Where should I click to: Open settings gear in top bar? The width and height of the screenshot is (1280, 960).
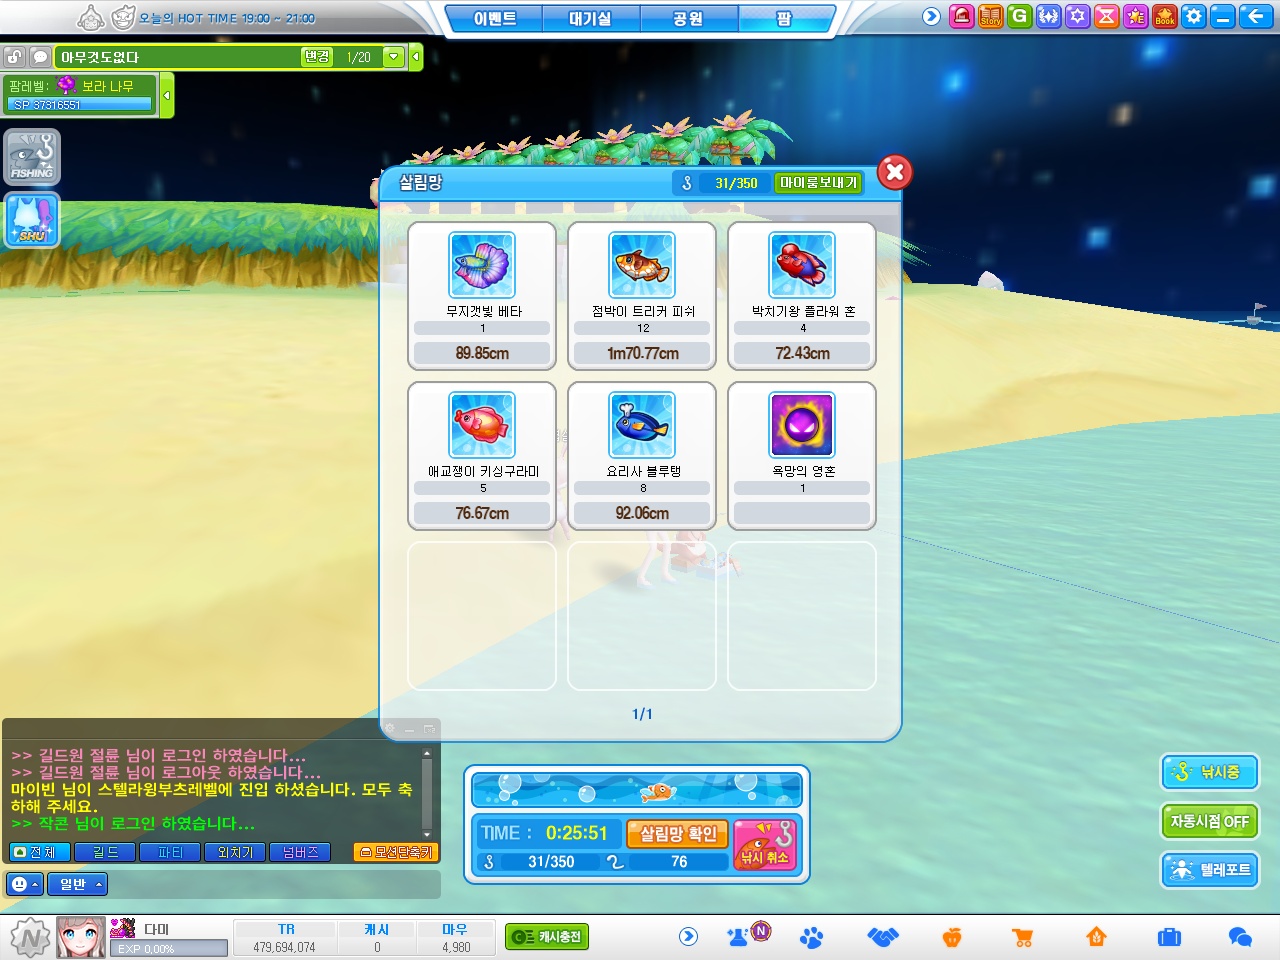[x=1193, y=16]
